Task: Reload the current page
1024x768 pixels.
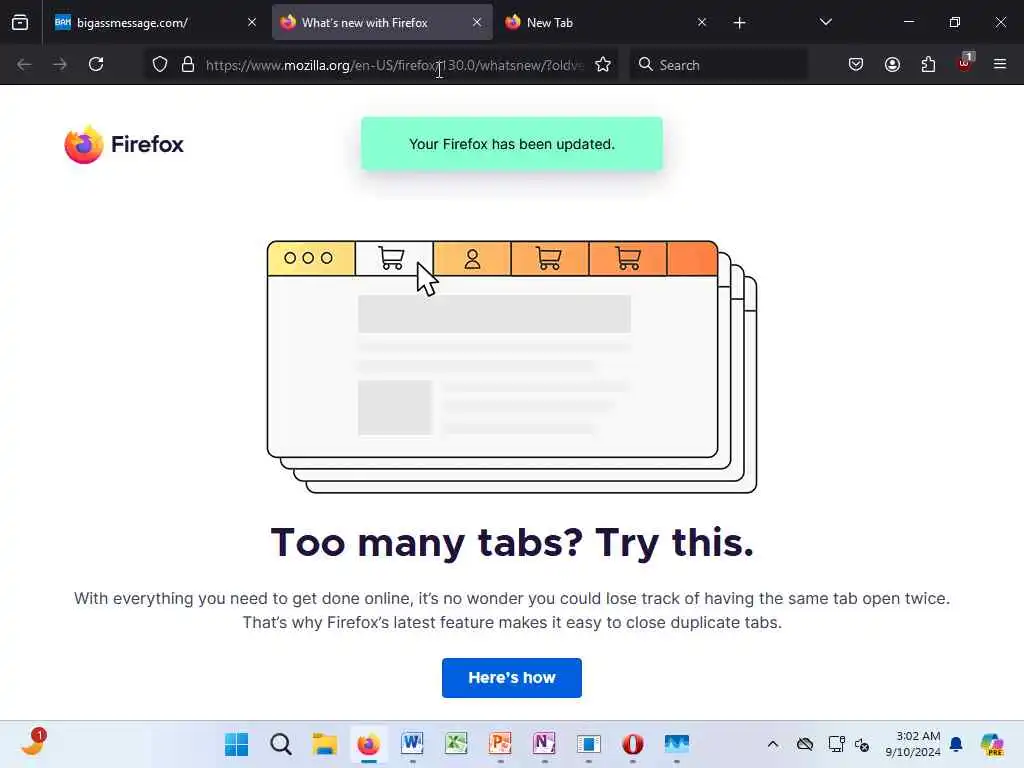Action: tap(96, 64)
